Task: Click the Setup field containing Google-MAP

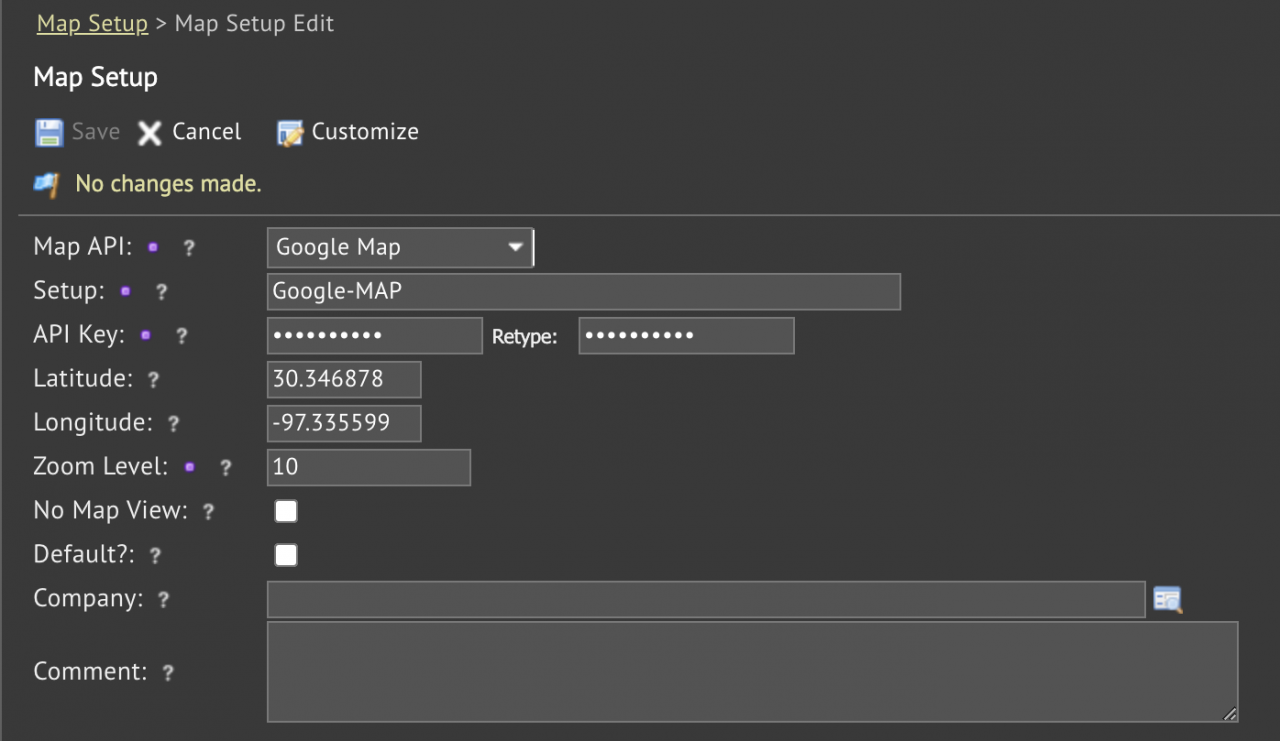Action: [584, 291]
